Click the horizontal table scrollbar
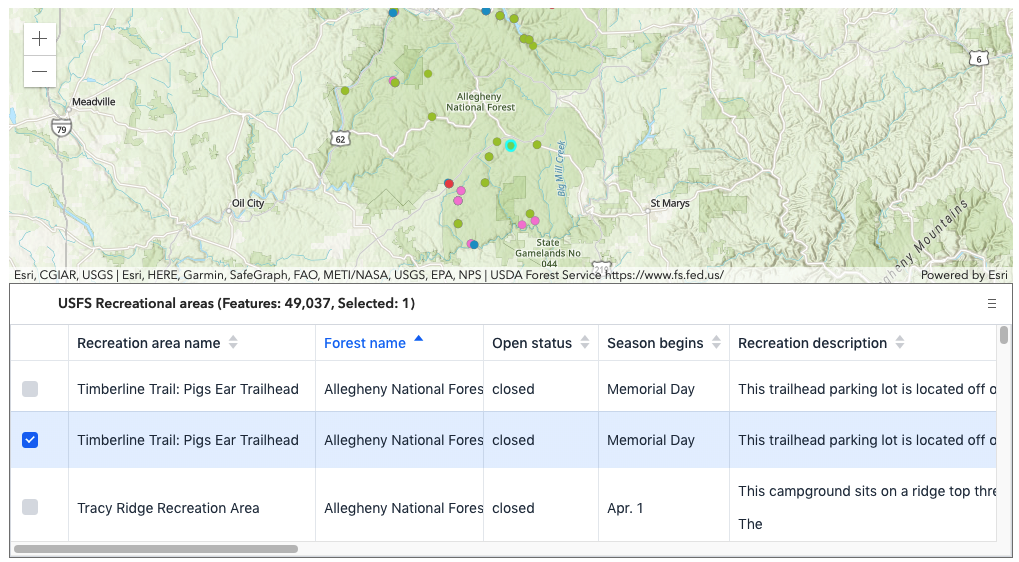This screenshot has height=562, width=1019. (x=156, y=548)
